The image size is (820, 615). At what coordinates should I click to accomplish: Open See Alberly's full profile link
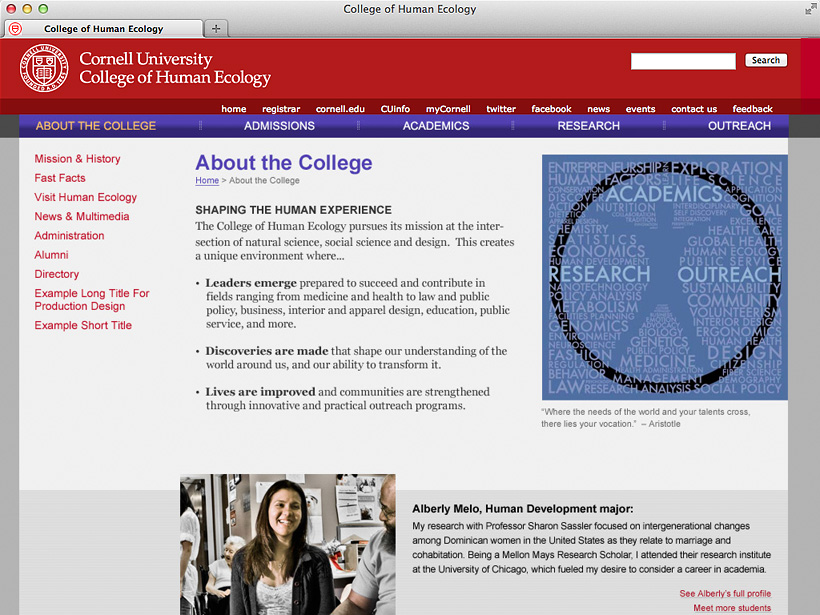[x=725, y=594]
